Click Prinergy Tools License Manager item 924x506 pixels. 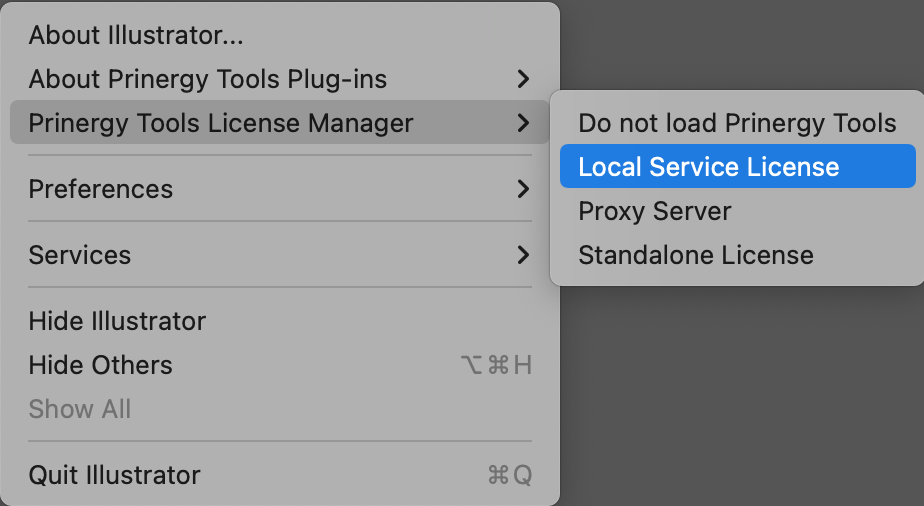click(x=220, y=123)
